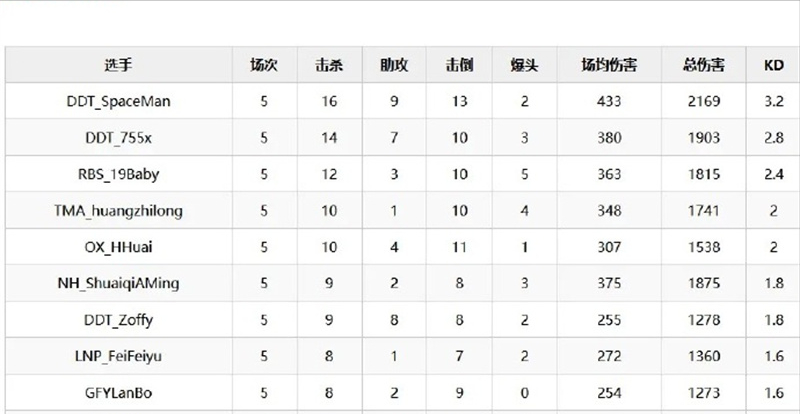Open player DDT_755x entry
This screenshot has height=414, width=800.
[x=118, y=138]
